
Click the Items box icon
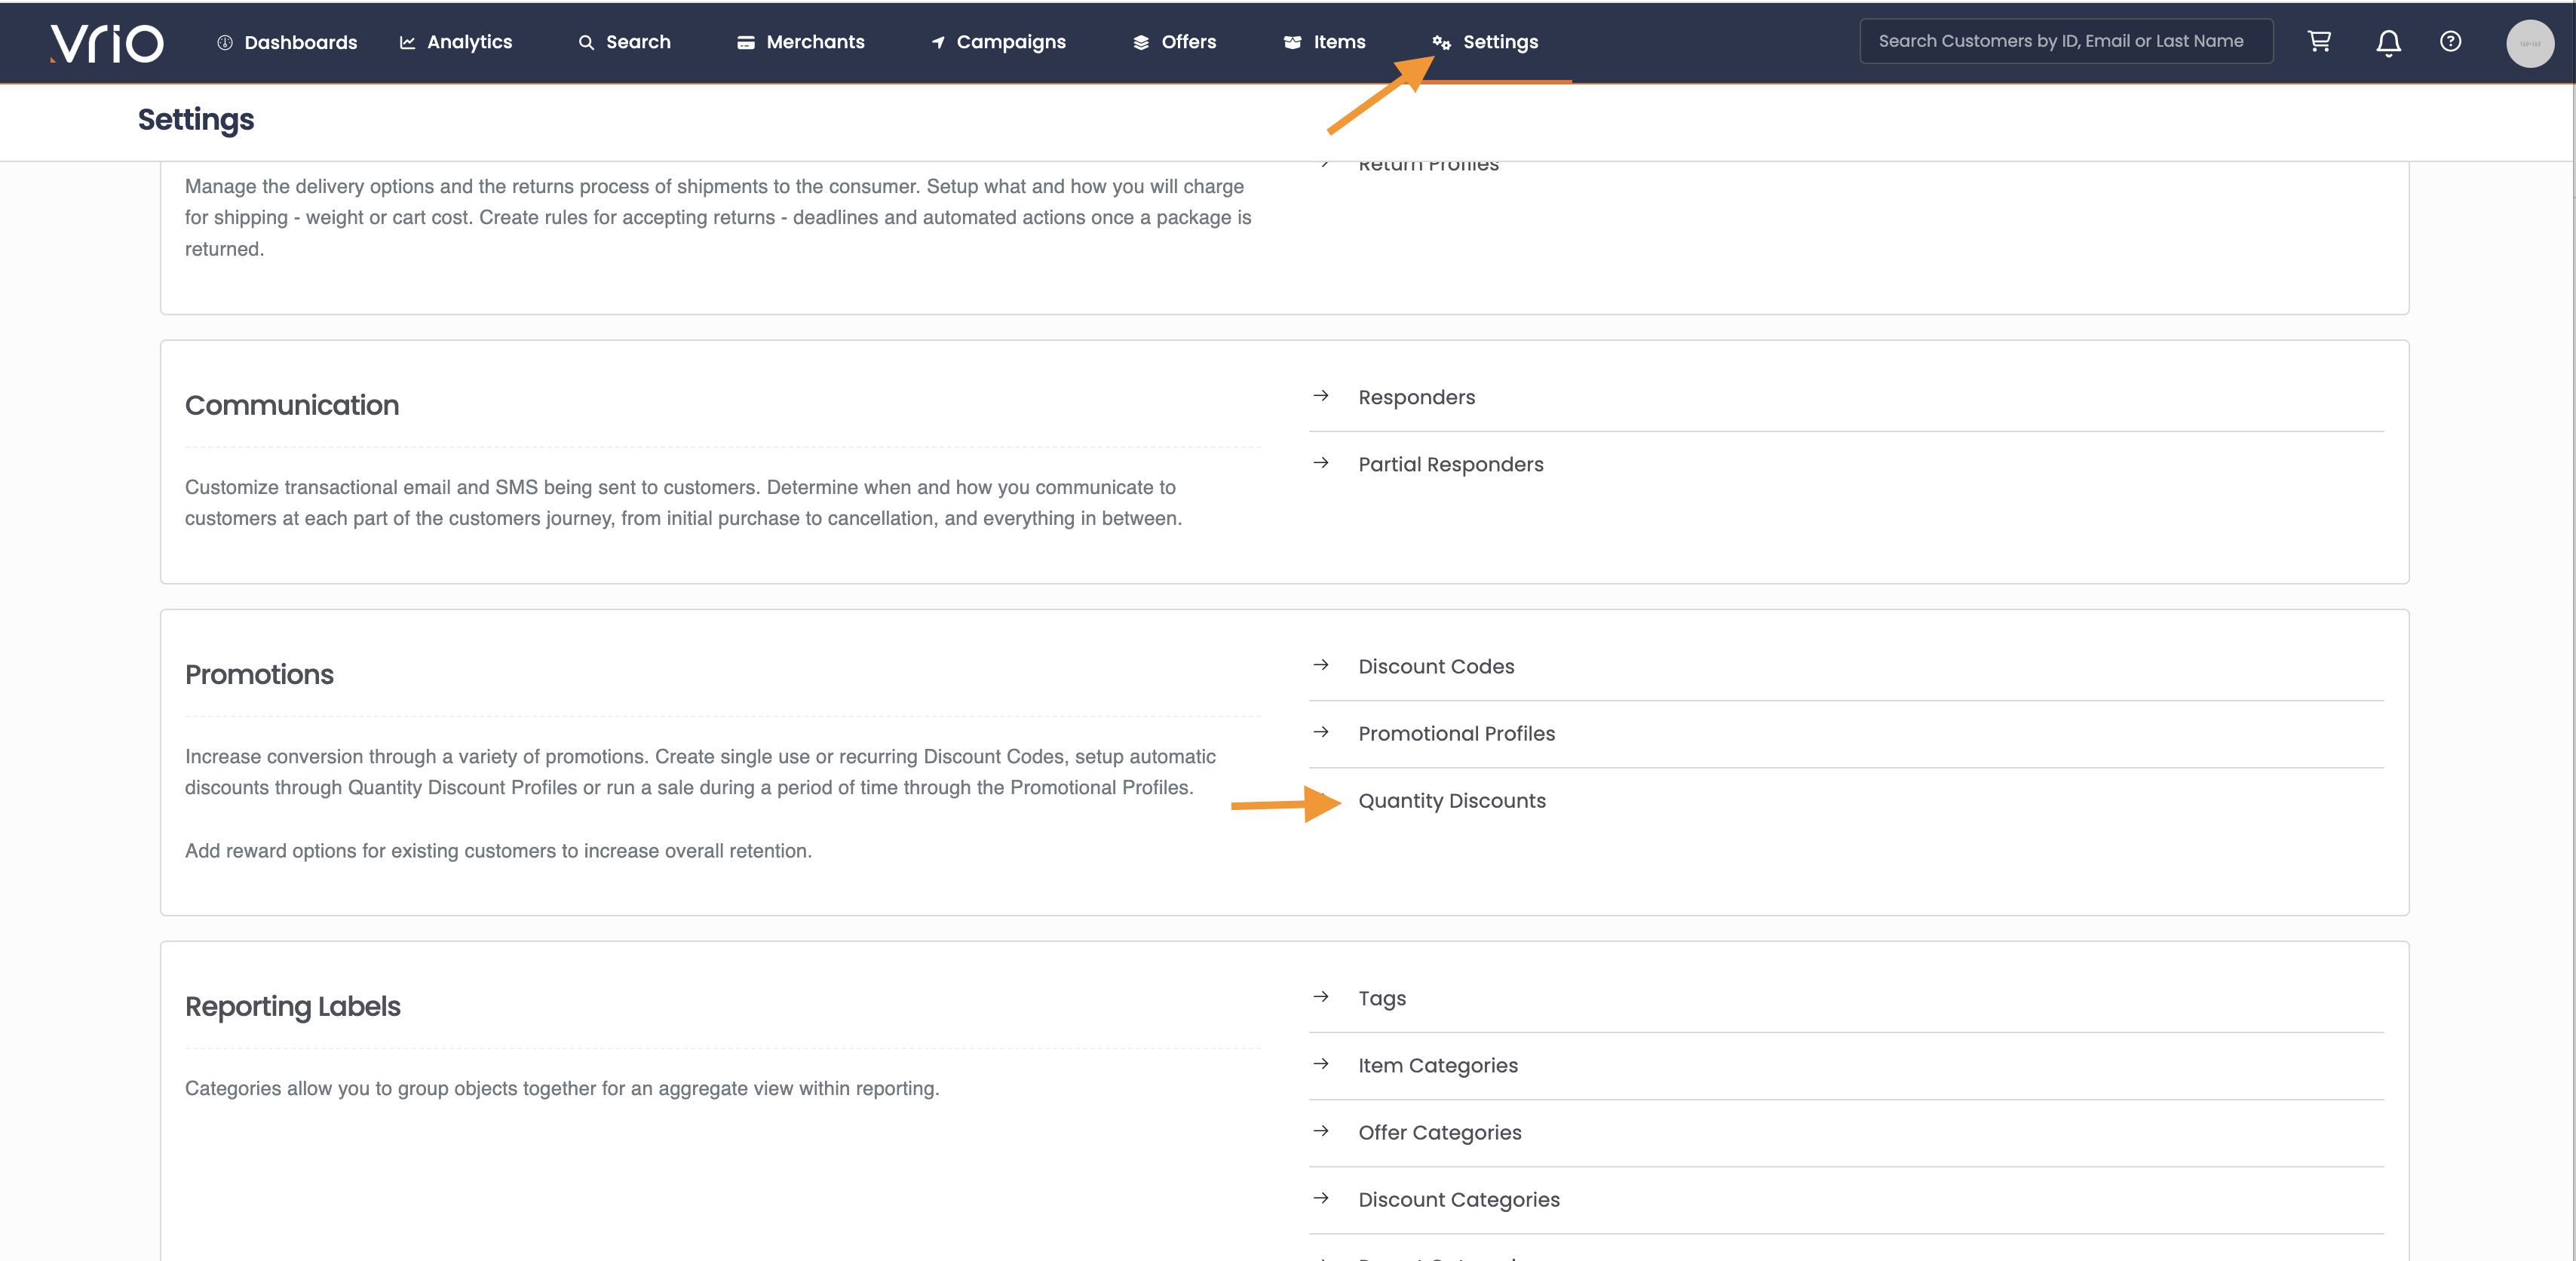tap(1293, 42)
